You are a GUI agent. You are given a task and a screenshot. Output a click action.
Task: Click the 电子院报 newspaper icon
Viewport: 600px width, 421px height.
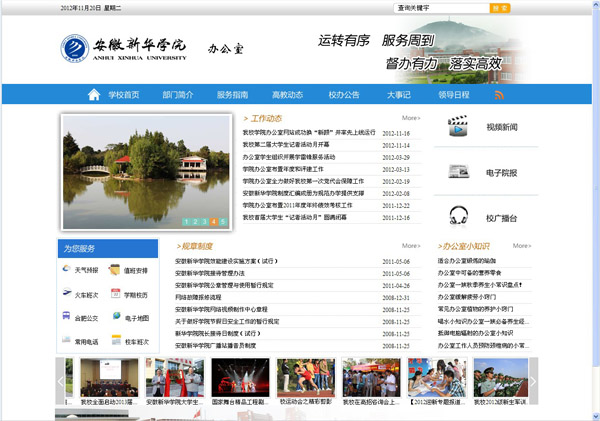(458, 171)
